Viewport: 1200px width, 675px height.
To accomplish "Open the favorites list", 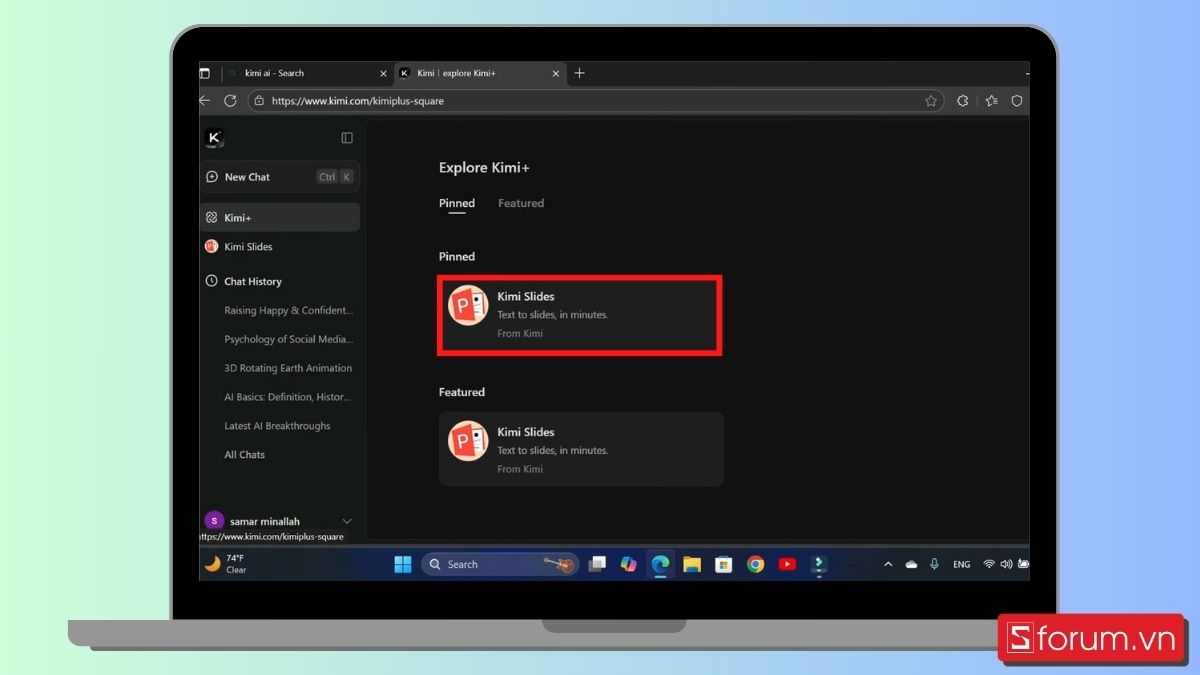I will pos(991,101).
